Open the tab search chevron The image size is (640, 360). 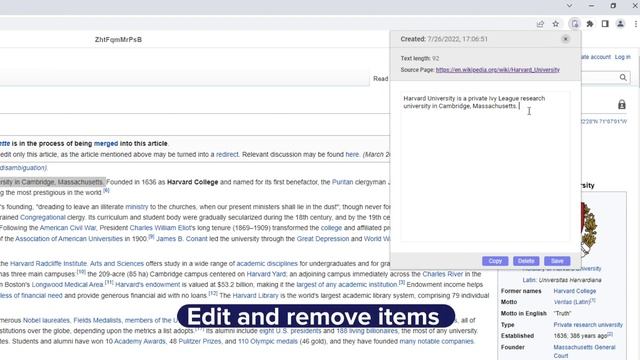coord(569,6)
